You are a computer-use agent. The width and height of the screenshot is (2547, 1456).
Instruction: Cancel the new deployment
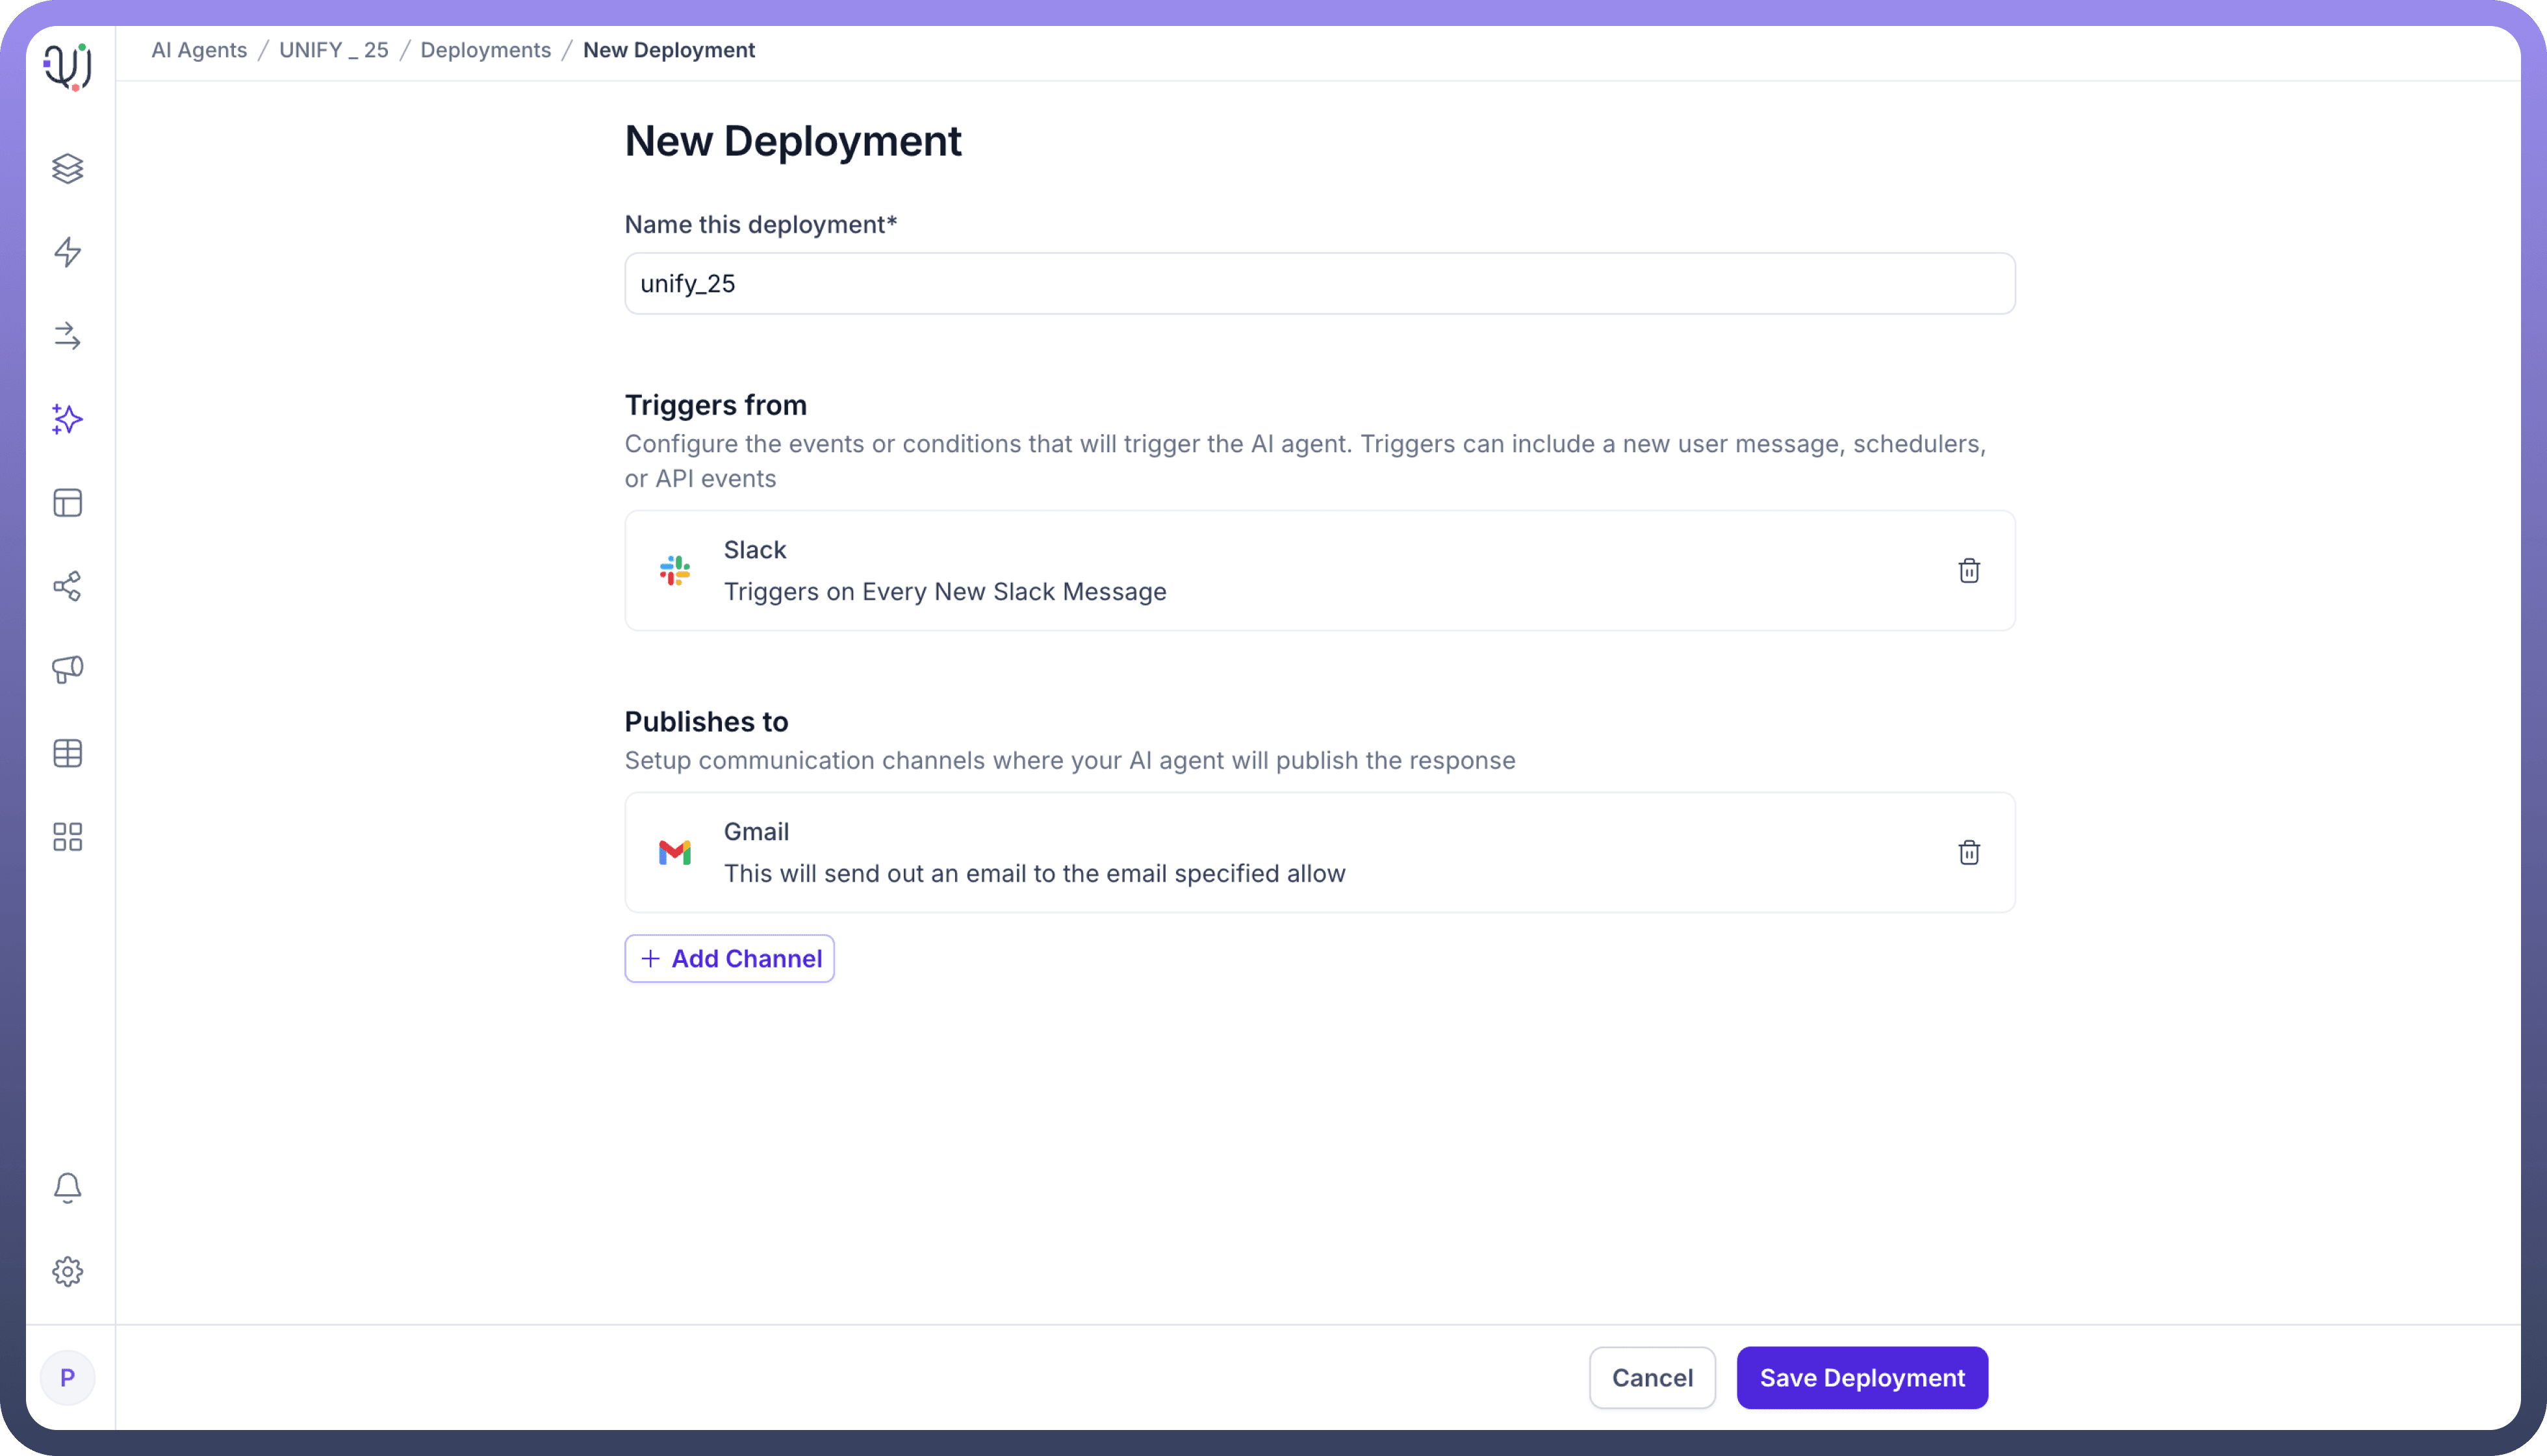(x=1651, y=1378)
